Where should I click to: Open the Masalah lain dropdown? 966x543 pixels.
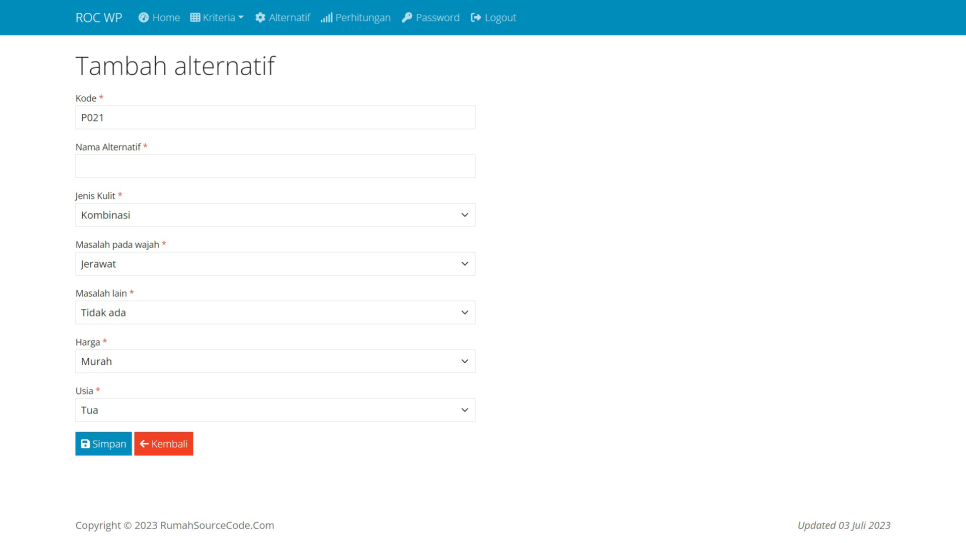pos(275,313)
